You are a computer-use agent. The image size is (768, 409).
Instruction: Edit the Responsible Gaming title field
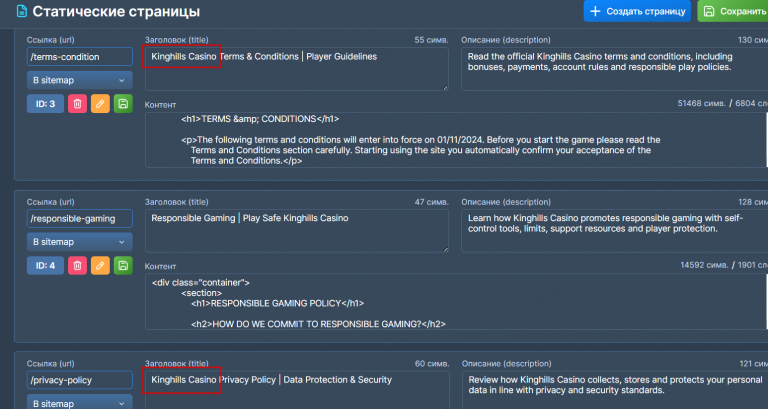[x=297, y=230]
